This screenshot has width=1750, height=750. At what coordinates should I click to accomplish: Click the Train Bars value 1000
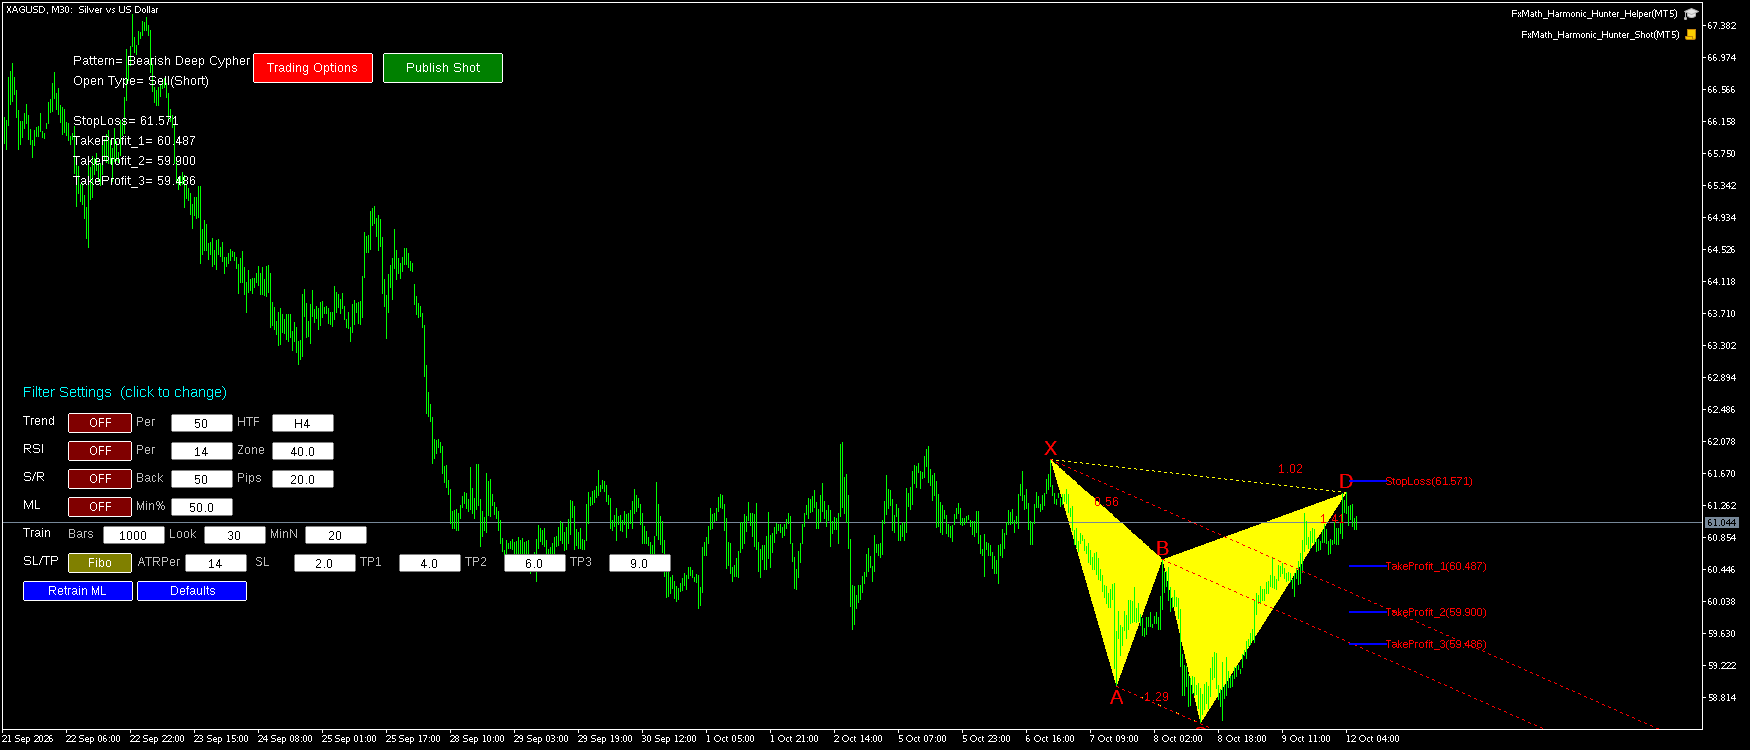(x=134, y=535)
